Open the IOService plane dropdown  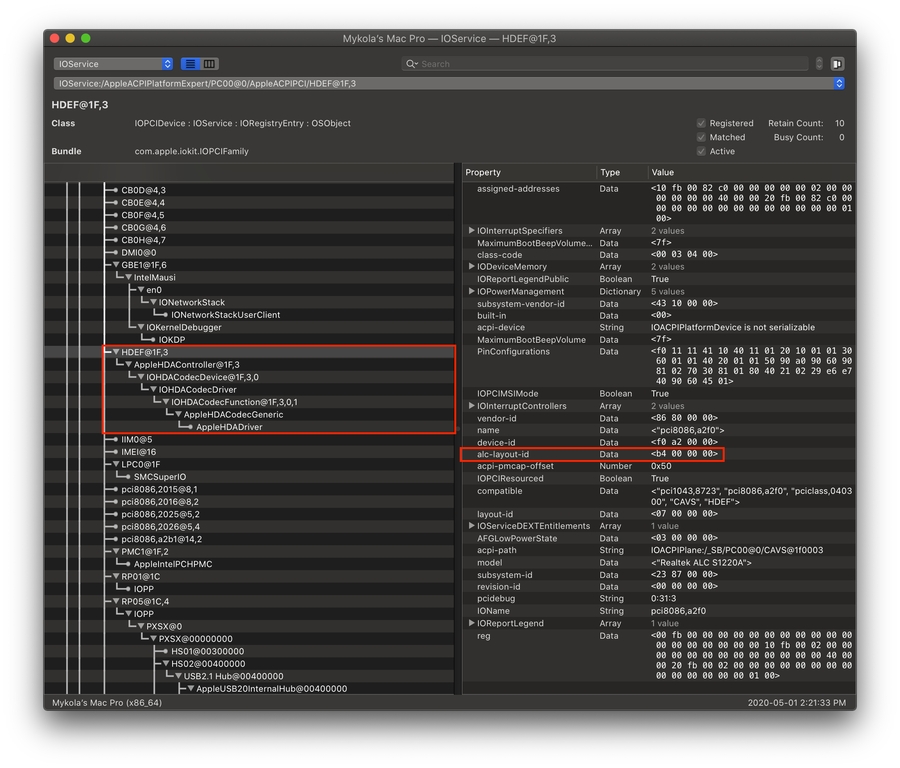coord(113,64)
